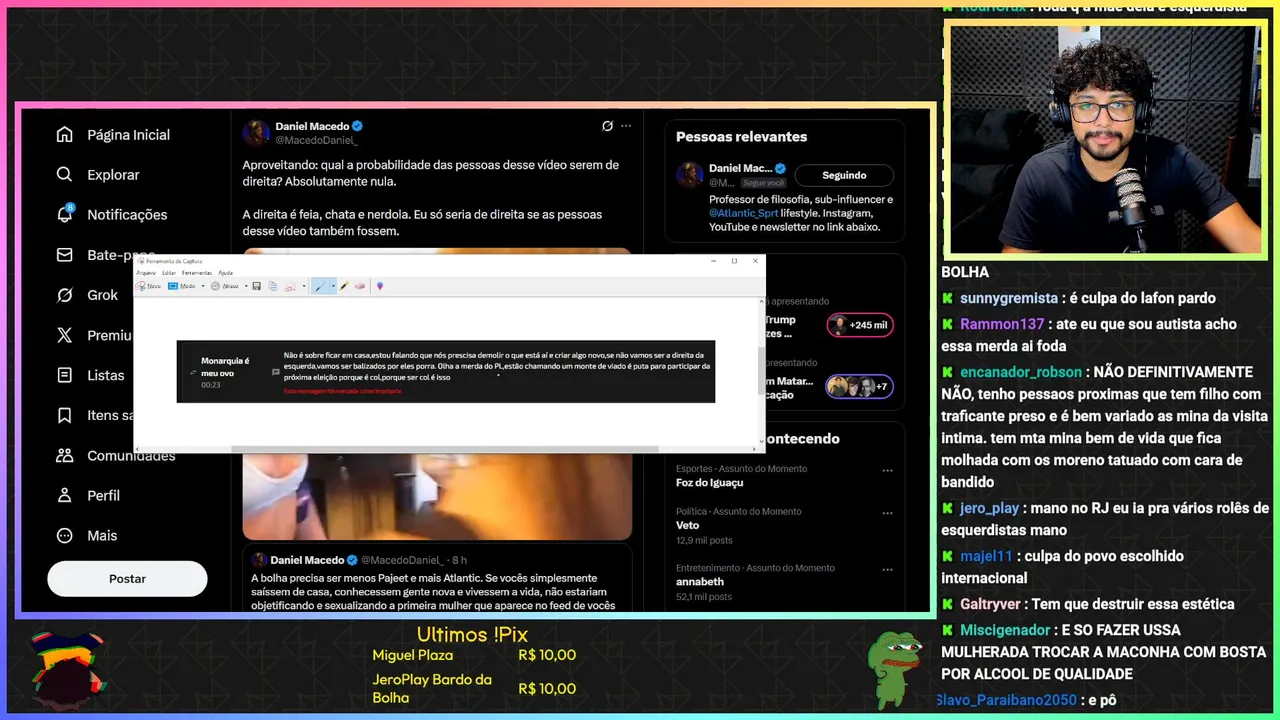1280x720 pixels.
Task: Open the @MacedoDaniel_ handle in the quoted post
Action: [403, 560]
